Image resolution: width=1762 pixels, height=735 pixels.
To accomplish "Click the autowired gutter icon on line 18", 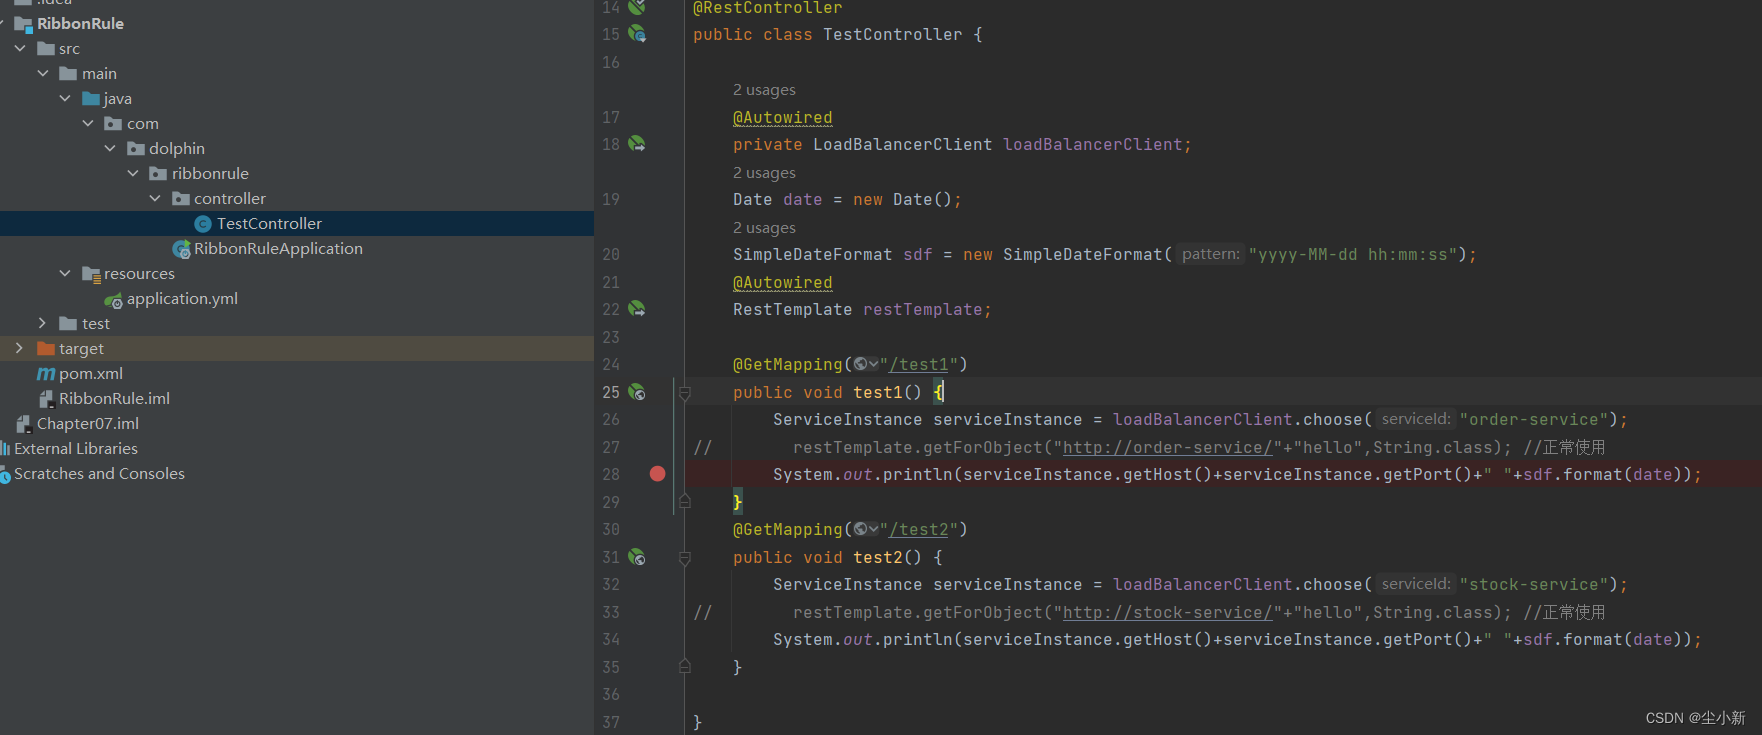I will click(x=637, y=144).
